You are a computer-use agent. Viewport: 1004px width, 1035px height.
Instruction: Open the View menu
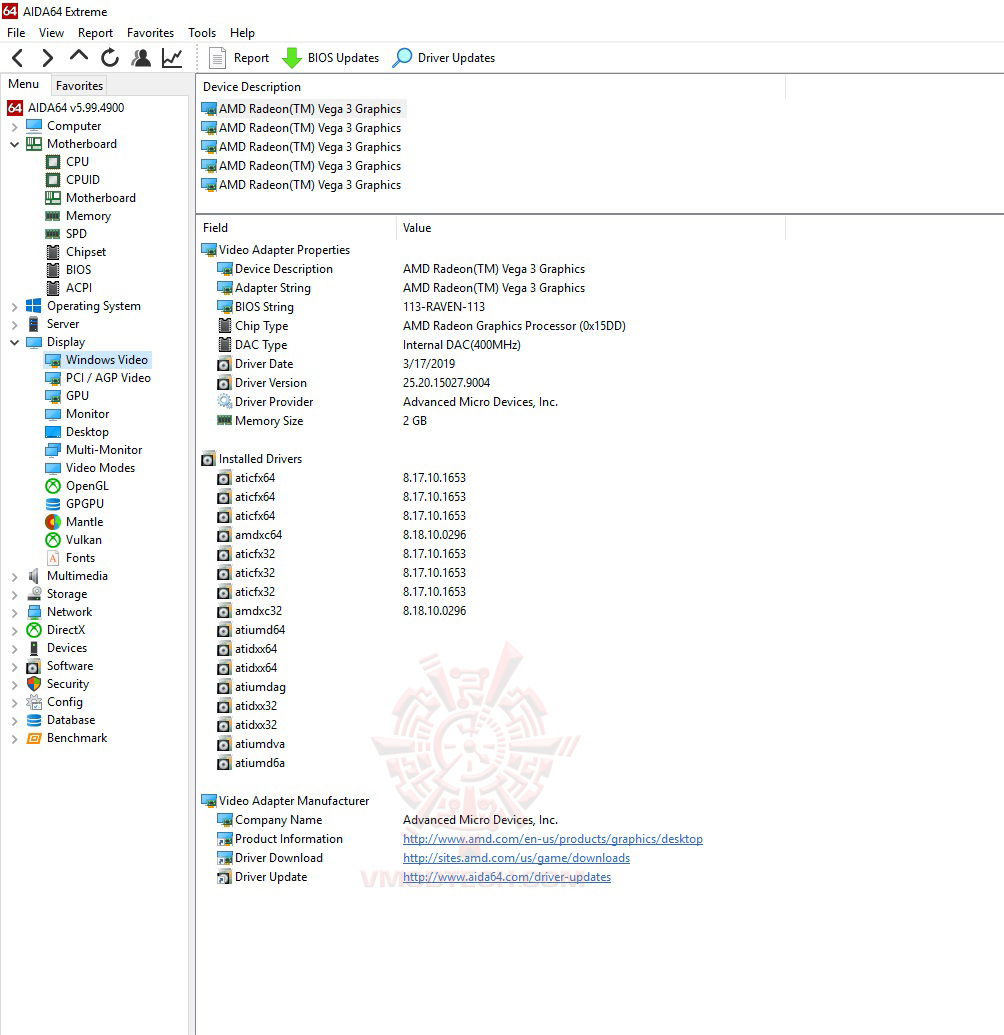click(x=51, y=32)
